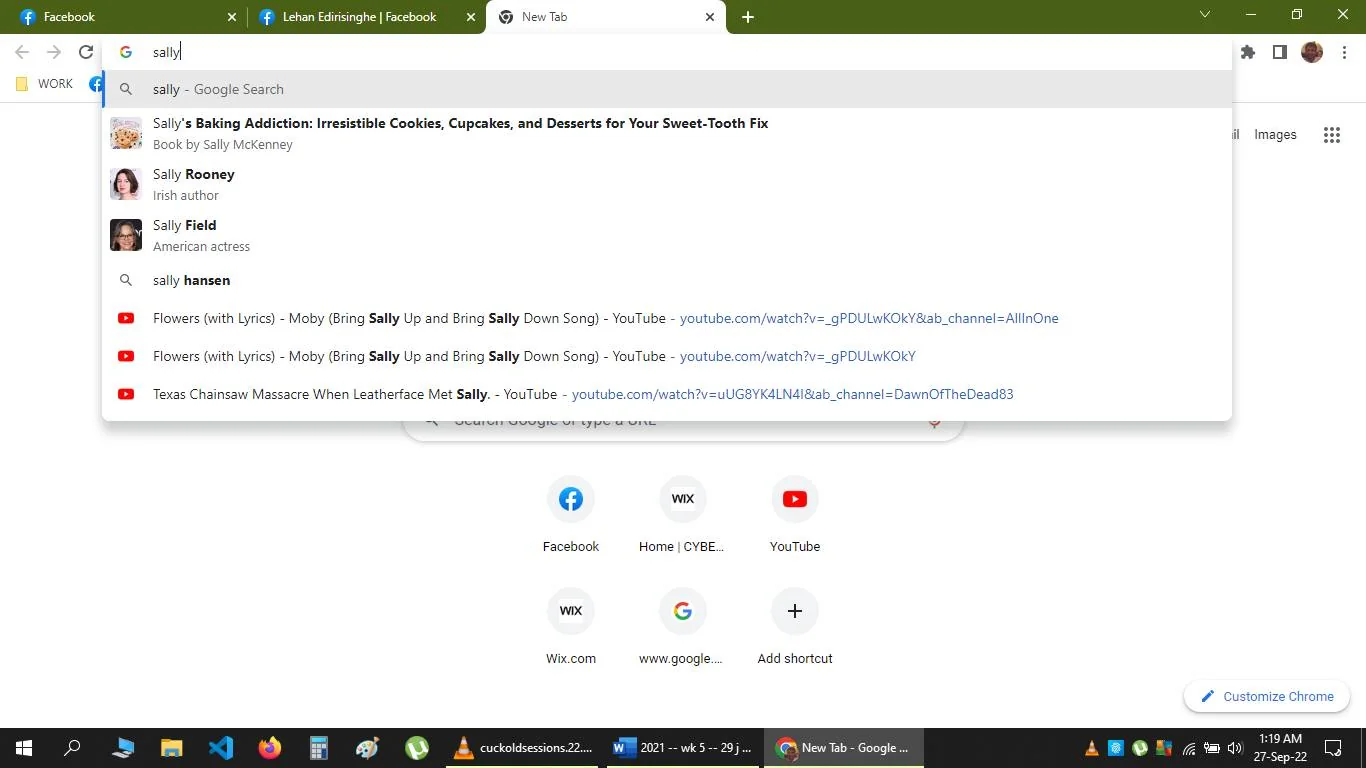Image resolution: width=1366 pixels, height=768 pixels.
Task: Switch to the first Facebook tab
Action: click(x=124, y=17)
